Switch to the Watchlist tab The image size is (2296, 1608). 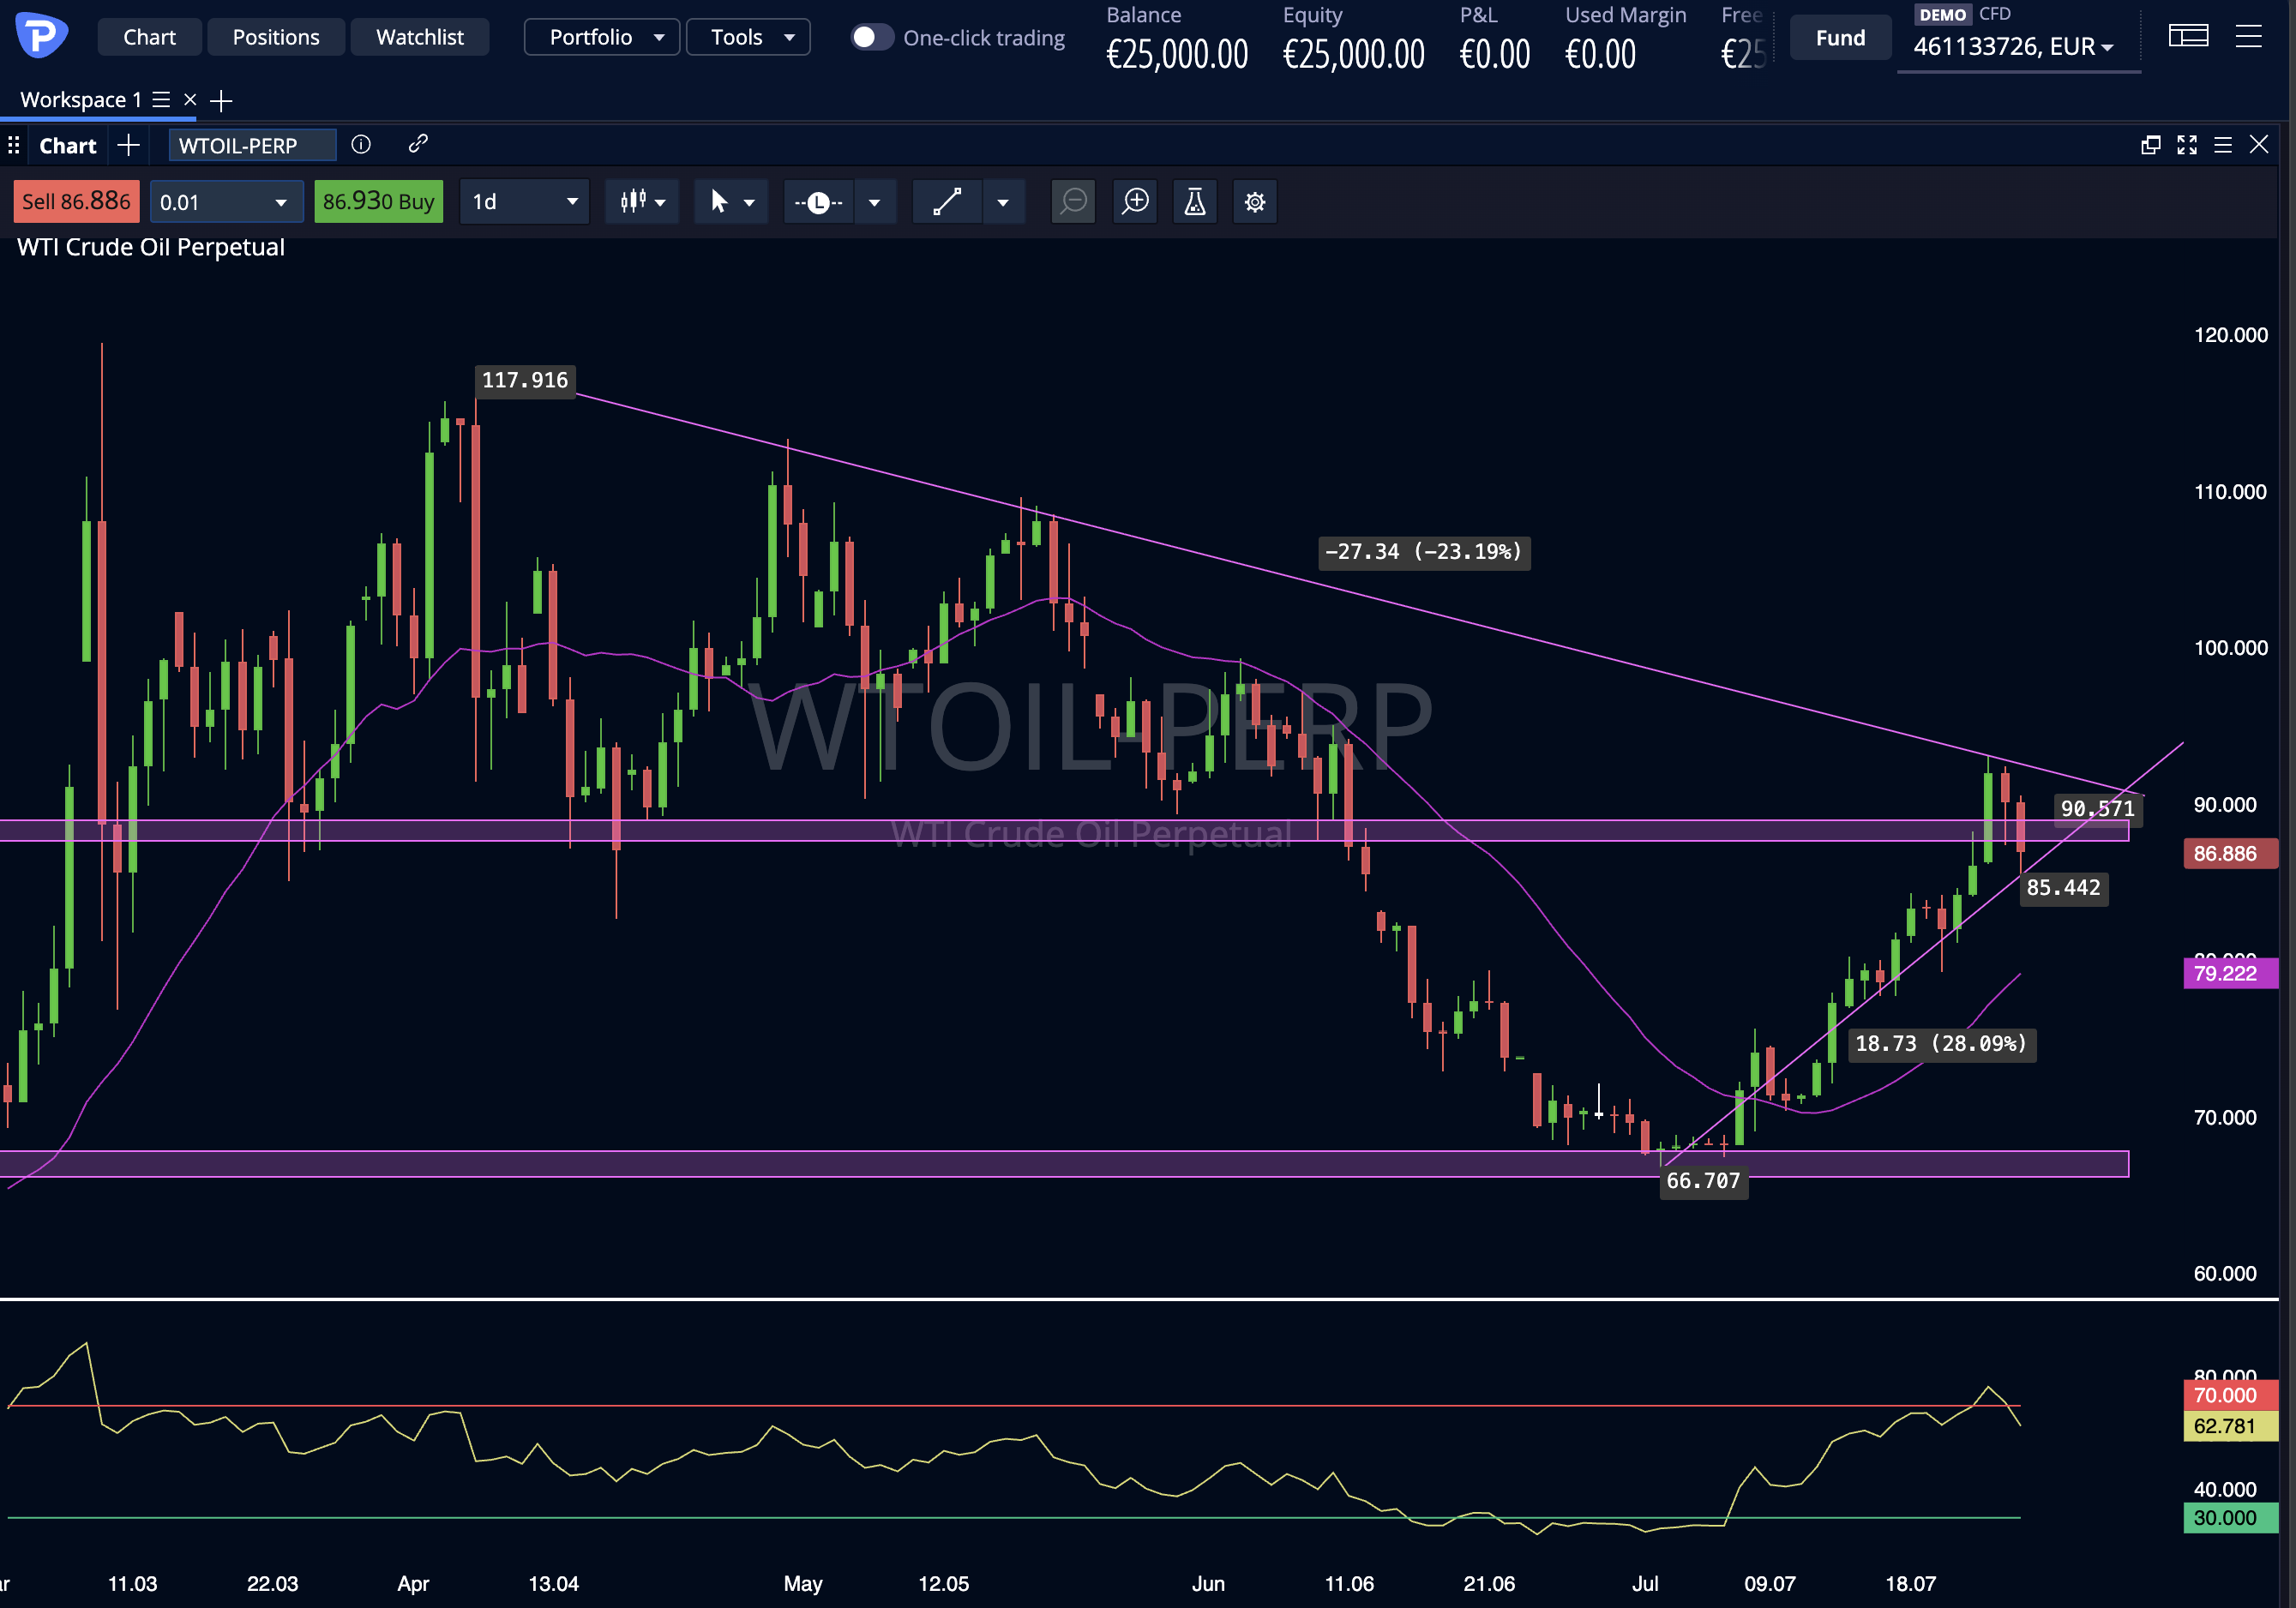coord(420,37)
